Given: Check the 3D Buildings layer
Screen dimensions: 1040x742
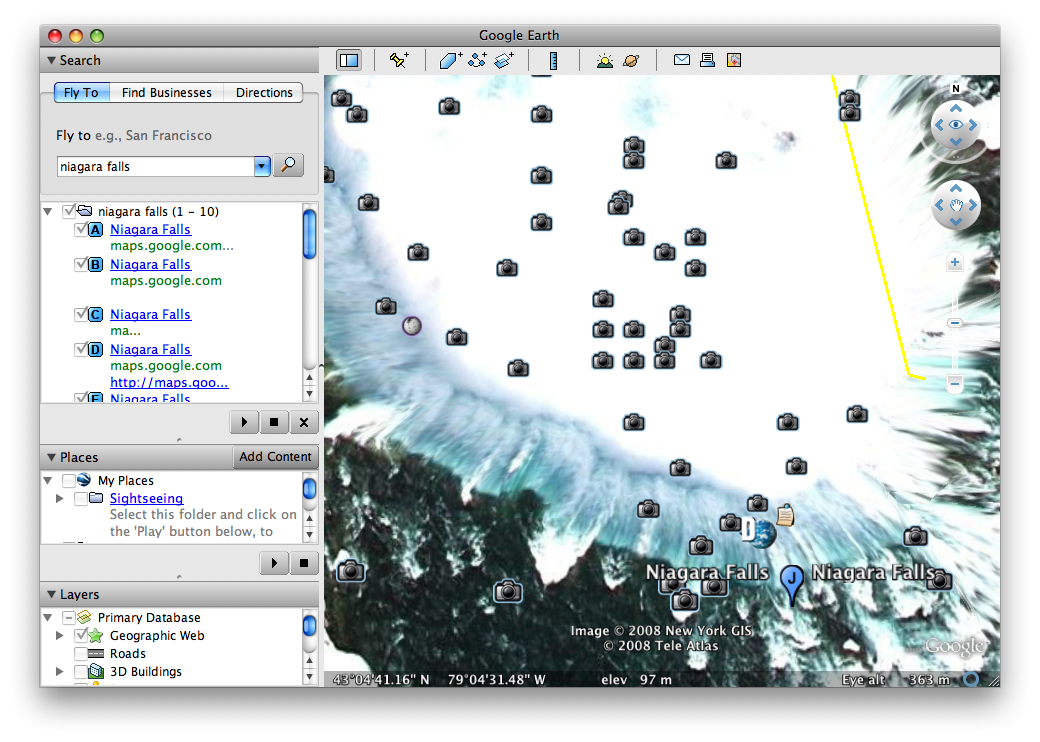Looking at the screenshot, I should [x=81, y=672].
